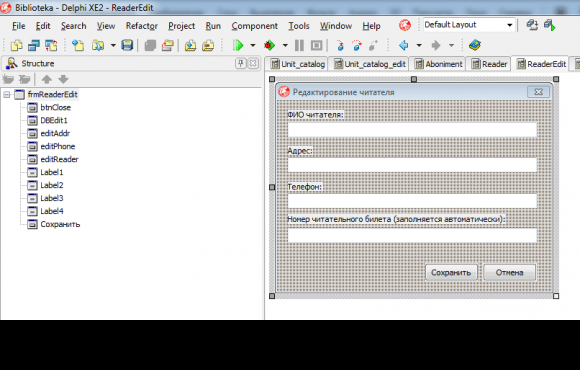
Task: Pin the Structure panel with pushpin icon
Action: click(x=240, y=63)
